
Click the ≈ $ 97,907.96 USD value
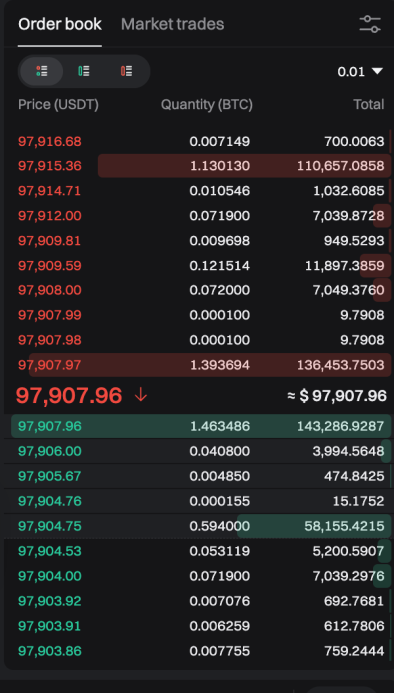tap(337, 396)
